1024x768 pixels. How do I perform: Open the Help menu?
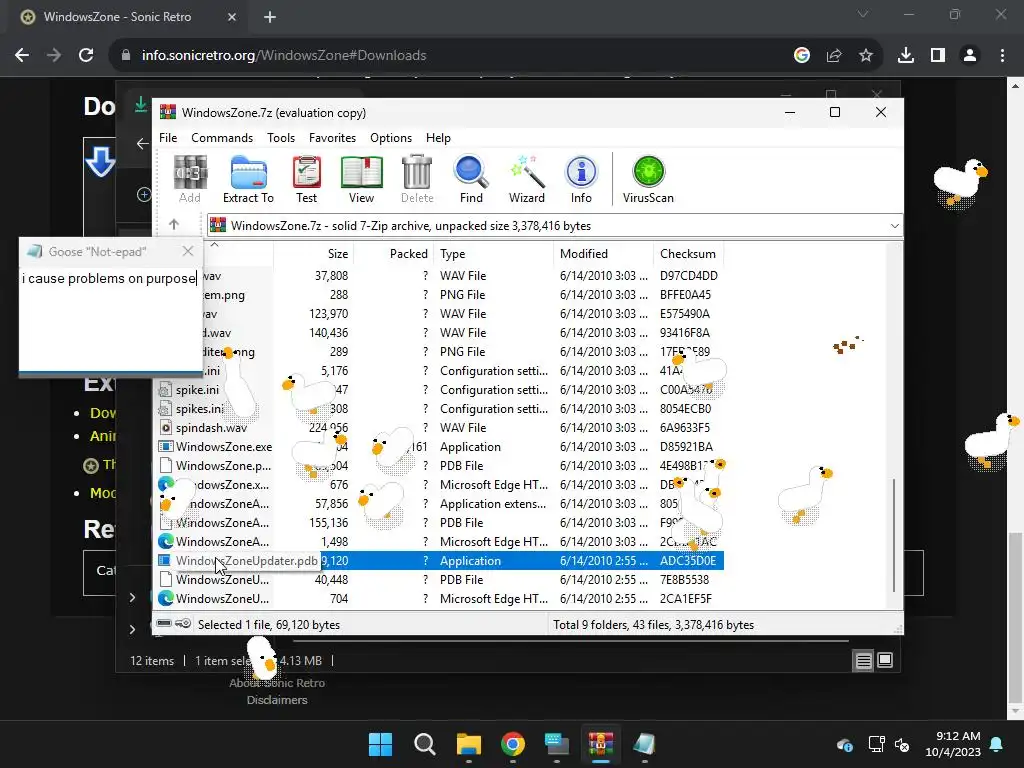(x=438, y=138)
